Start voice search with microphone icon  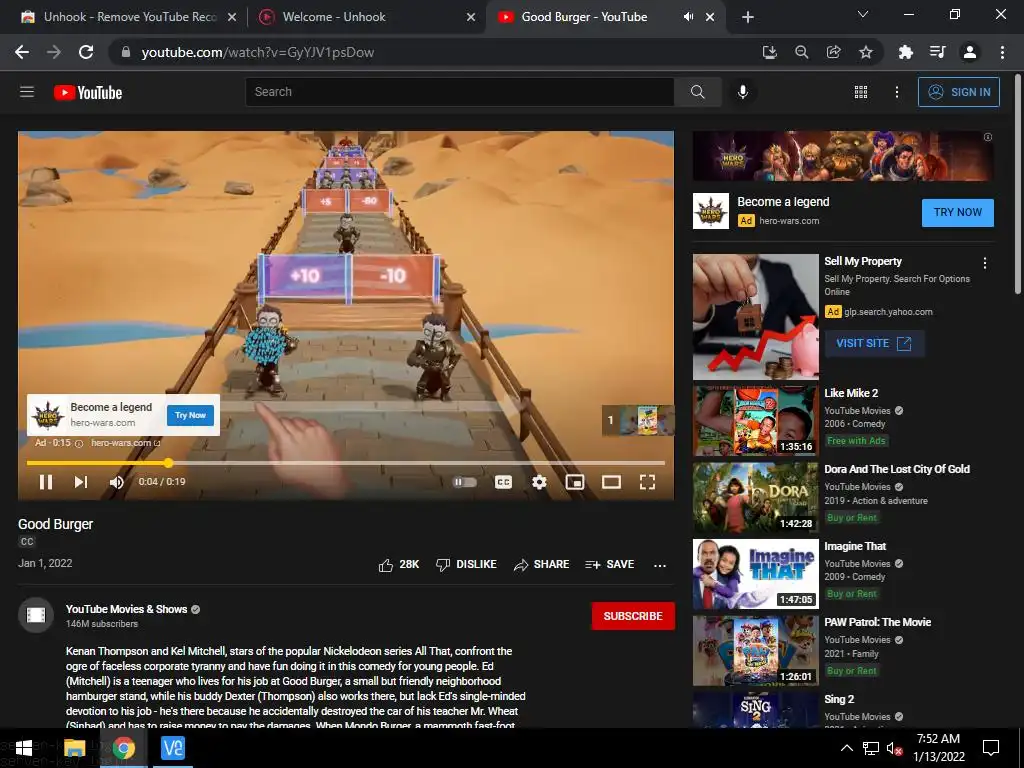[743, 92]
